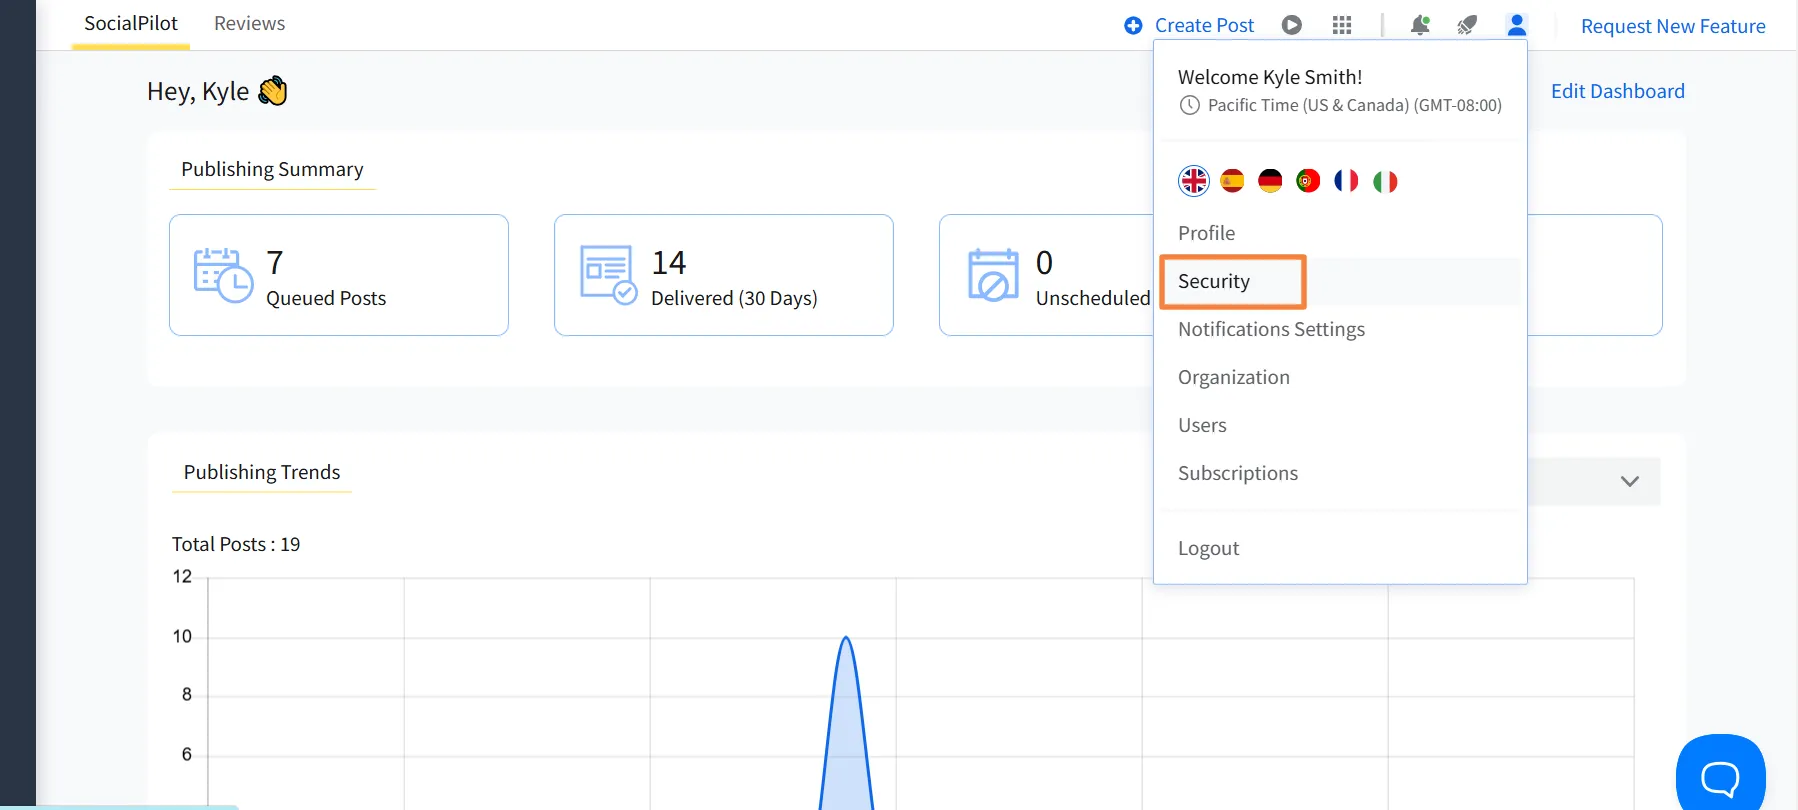Click Edit Dashboard link
Viewport: 1798px width, 810px height.
point(1617,91)
